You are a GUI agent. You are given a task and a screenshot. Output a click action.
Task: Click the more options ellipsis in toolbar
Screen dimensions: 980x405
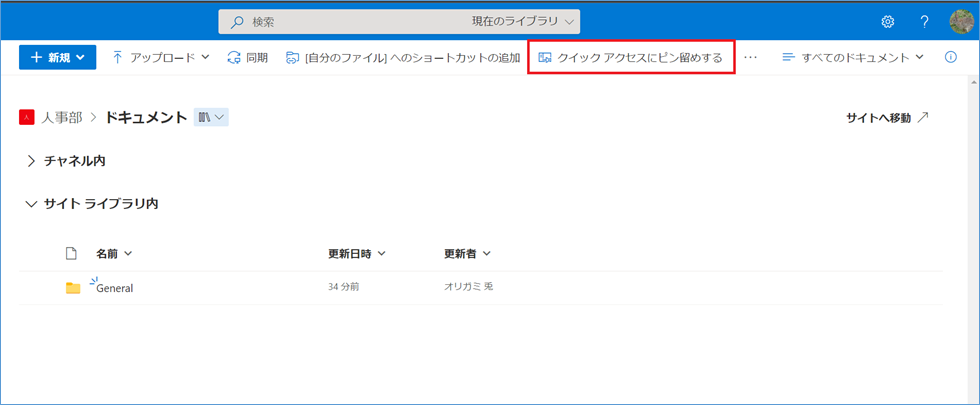point(751,57)
